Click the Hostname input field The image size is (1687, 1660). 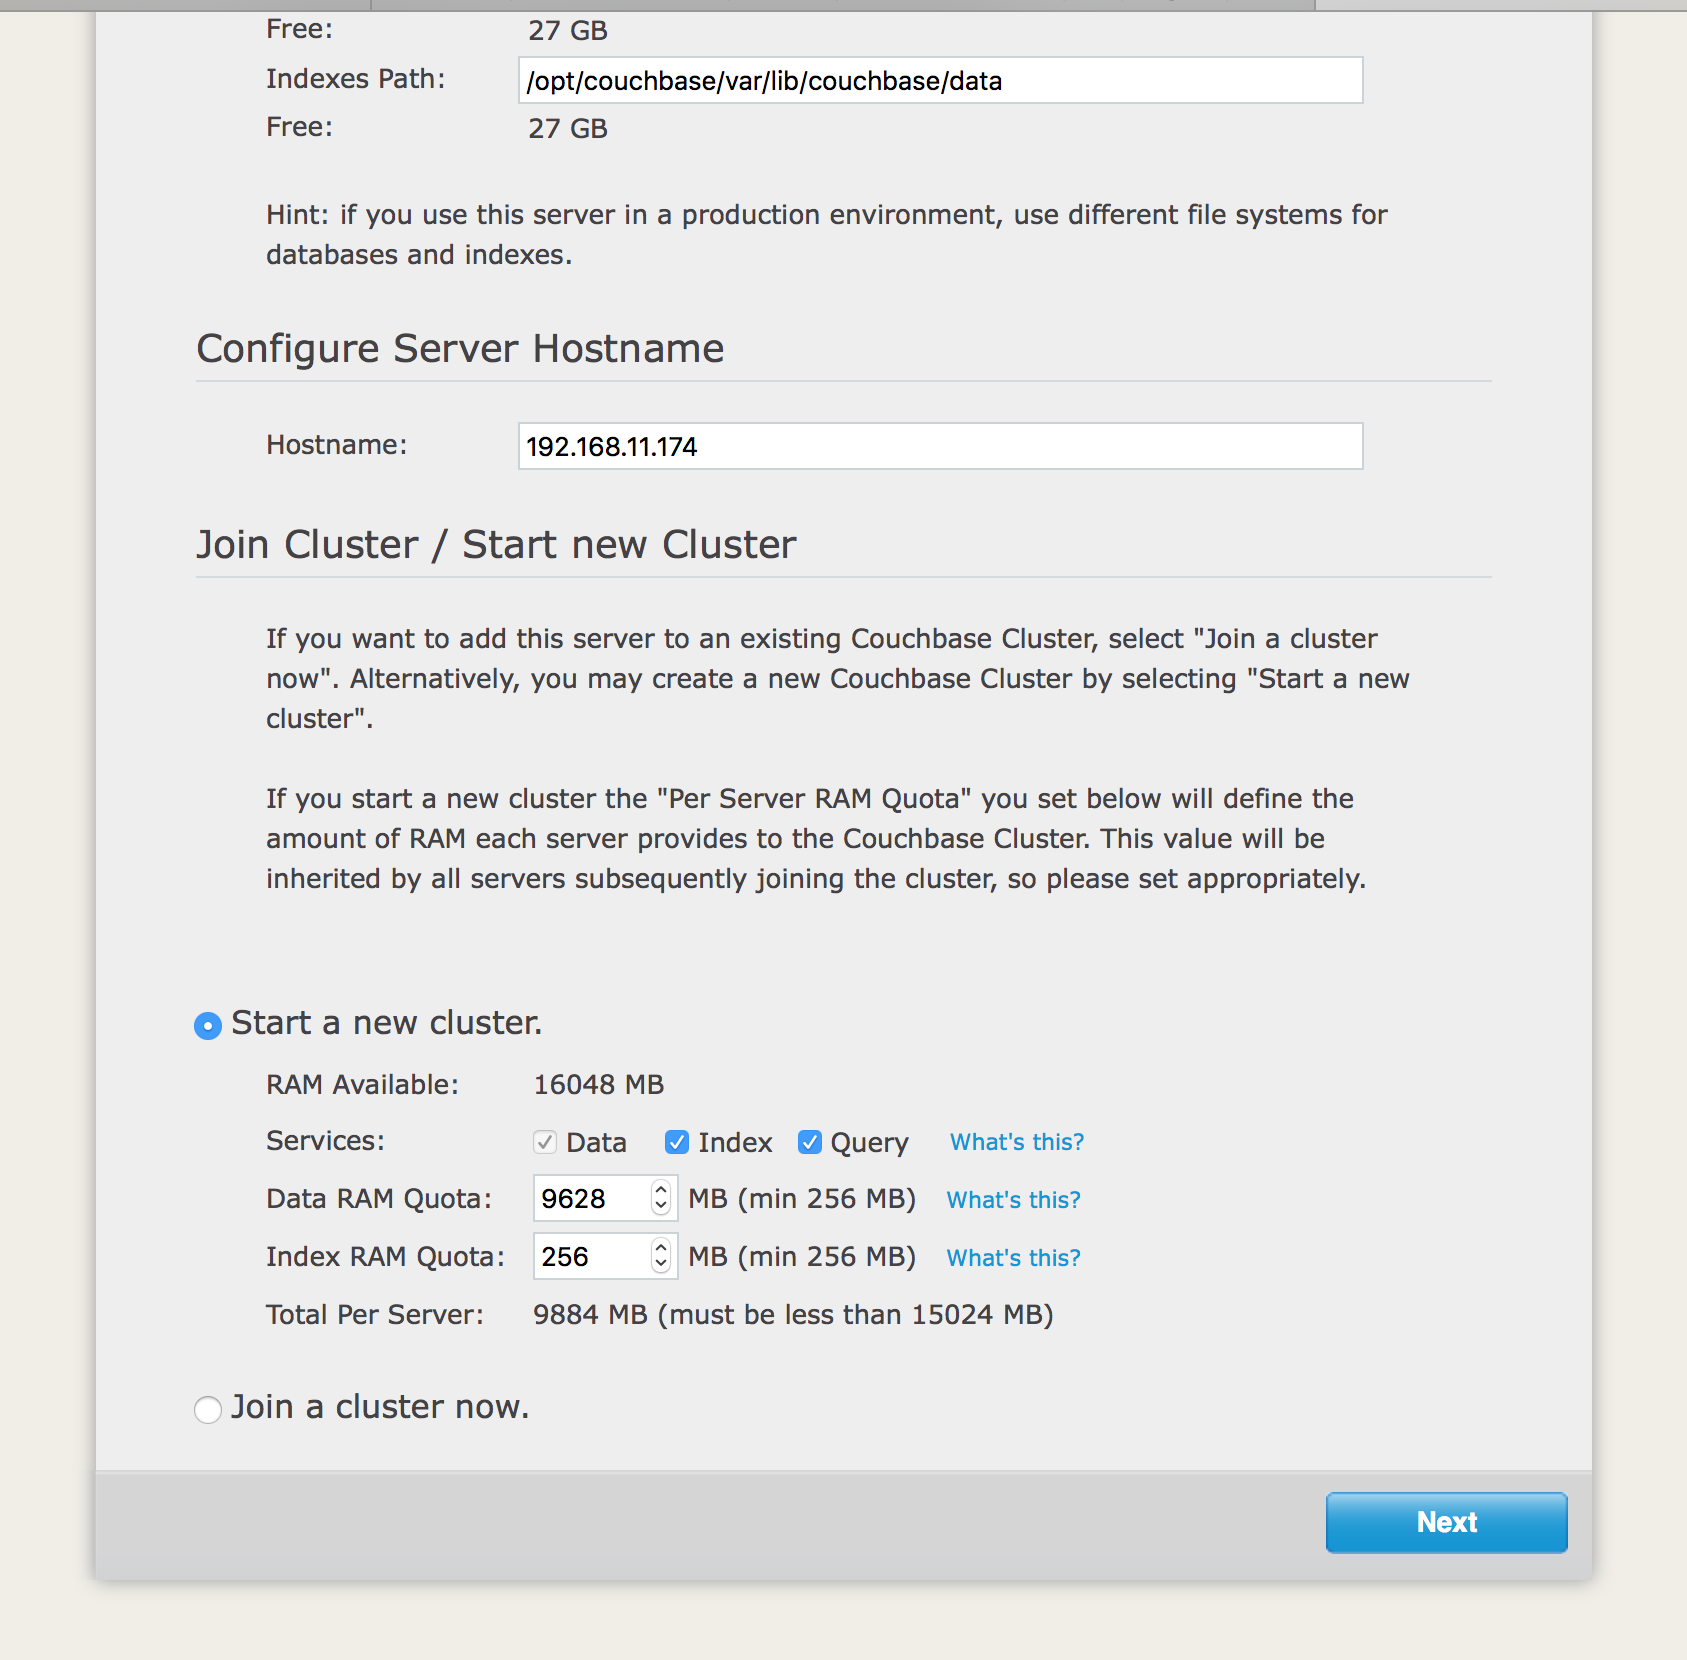[940, 446]
